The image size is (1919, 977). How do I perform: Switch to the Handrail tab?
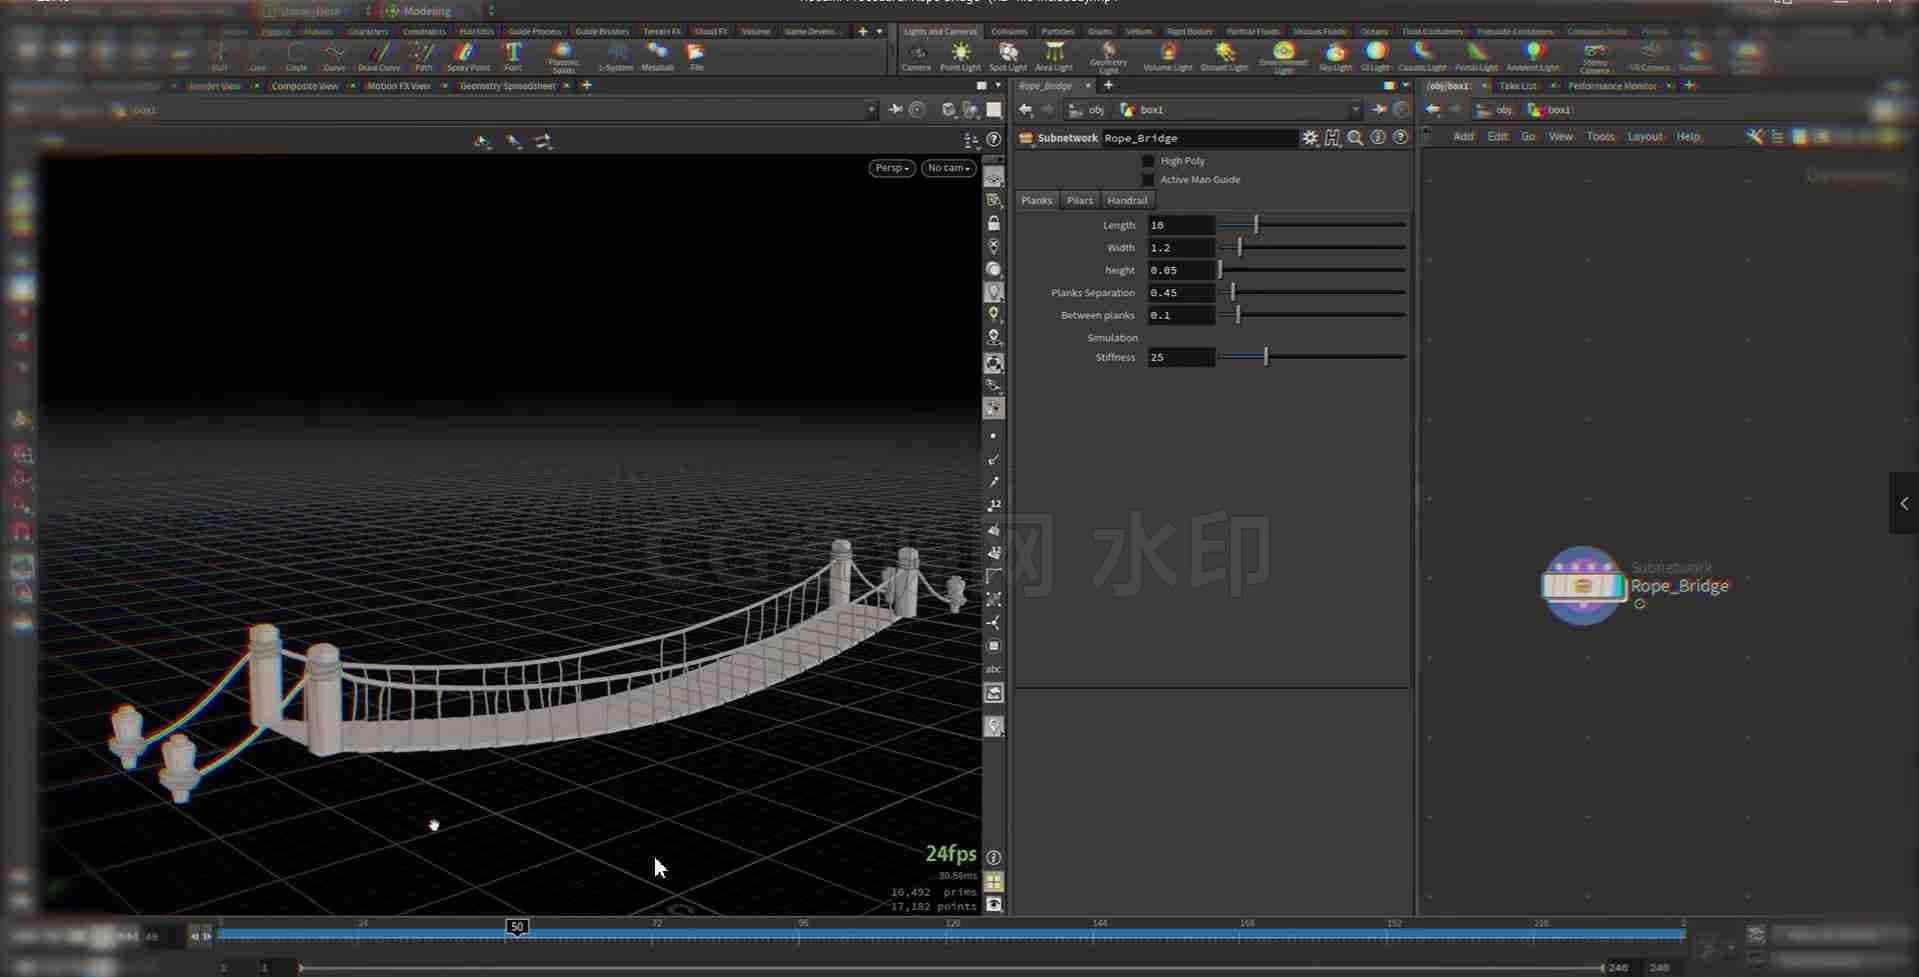[x=1127, y=200]
